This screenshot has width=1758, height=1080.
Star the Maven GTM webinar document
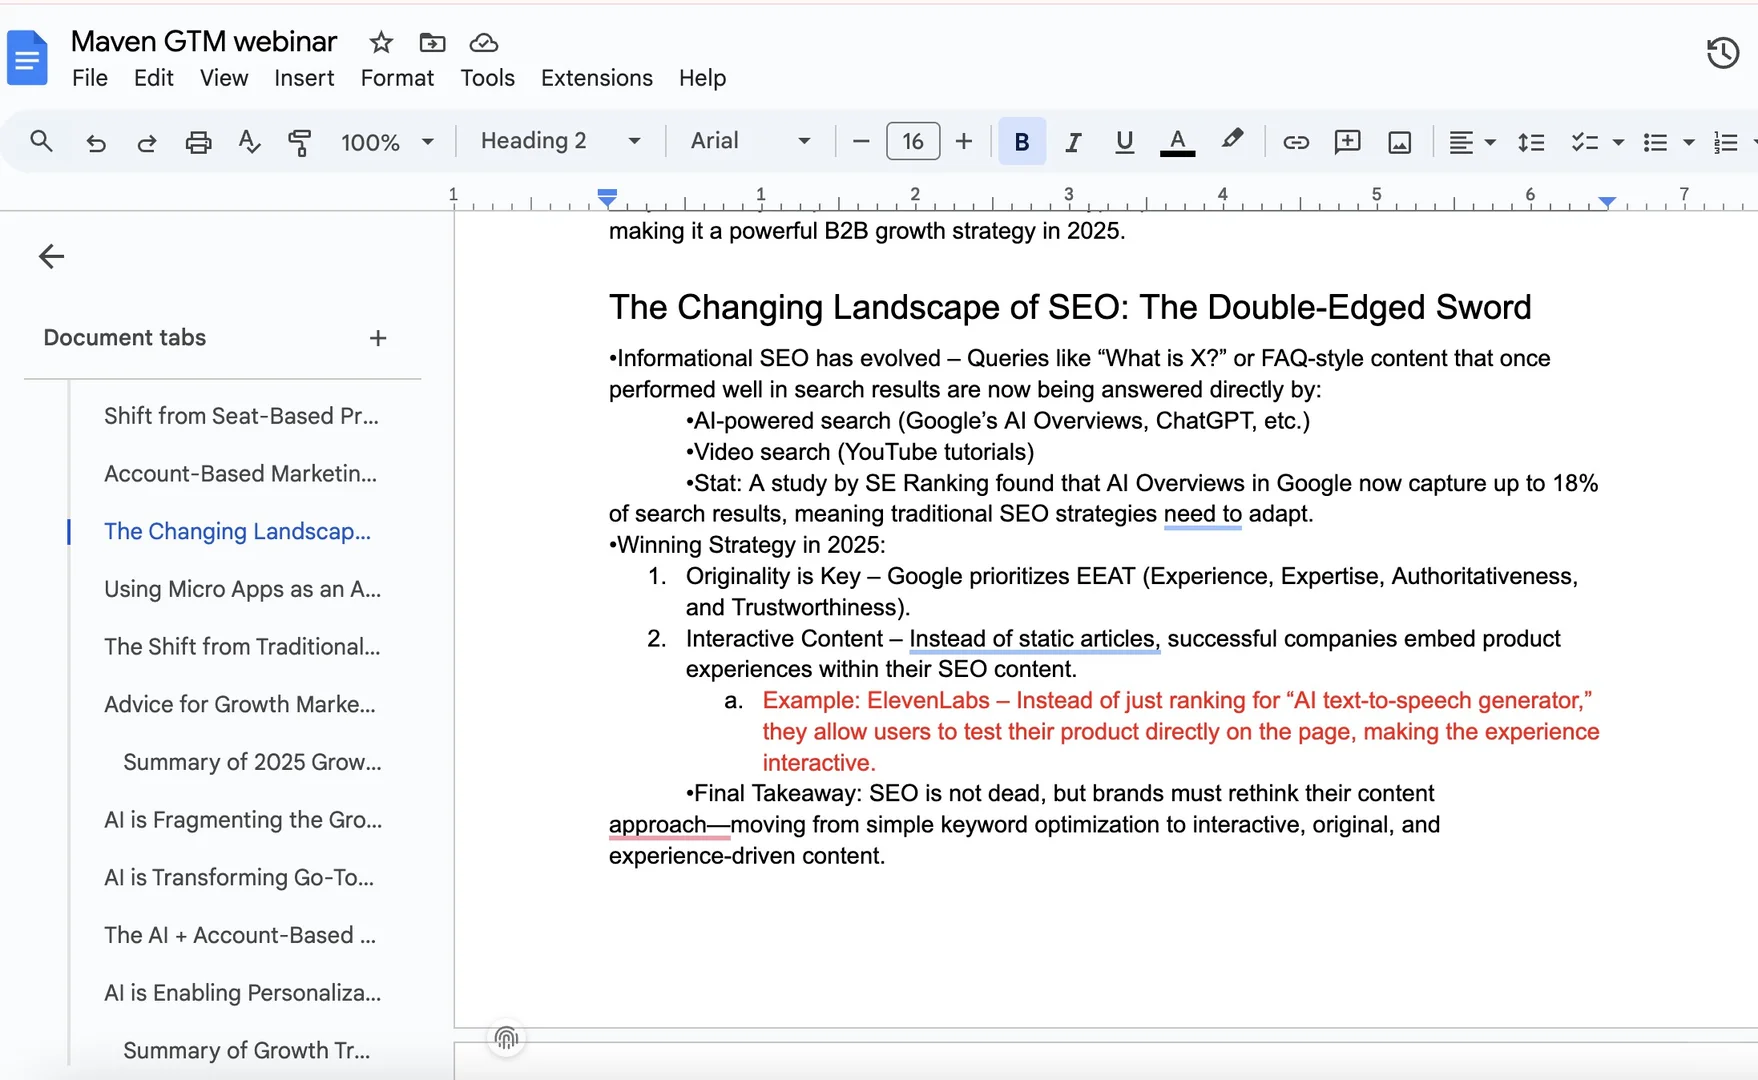(x=381, y=42)
